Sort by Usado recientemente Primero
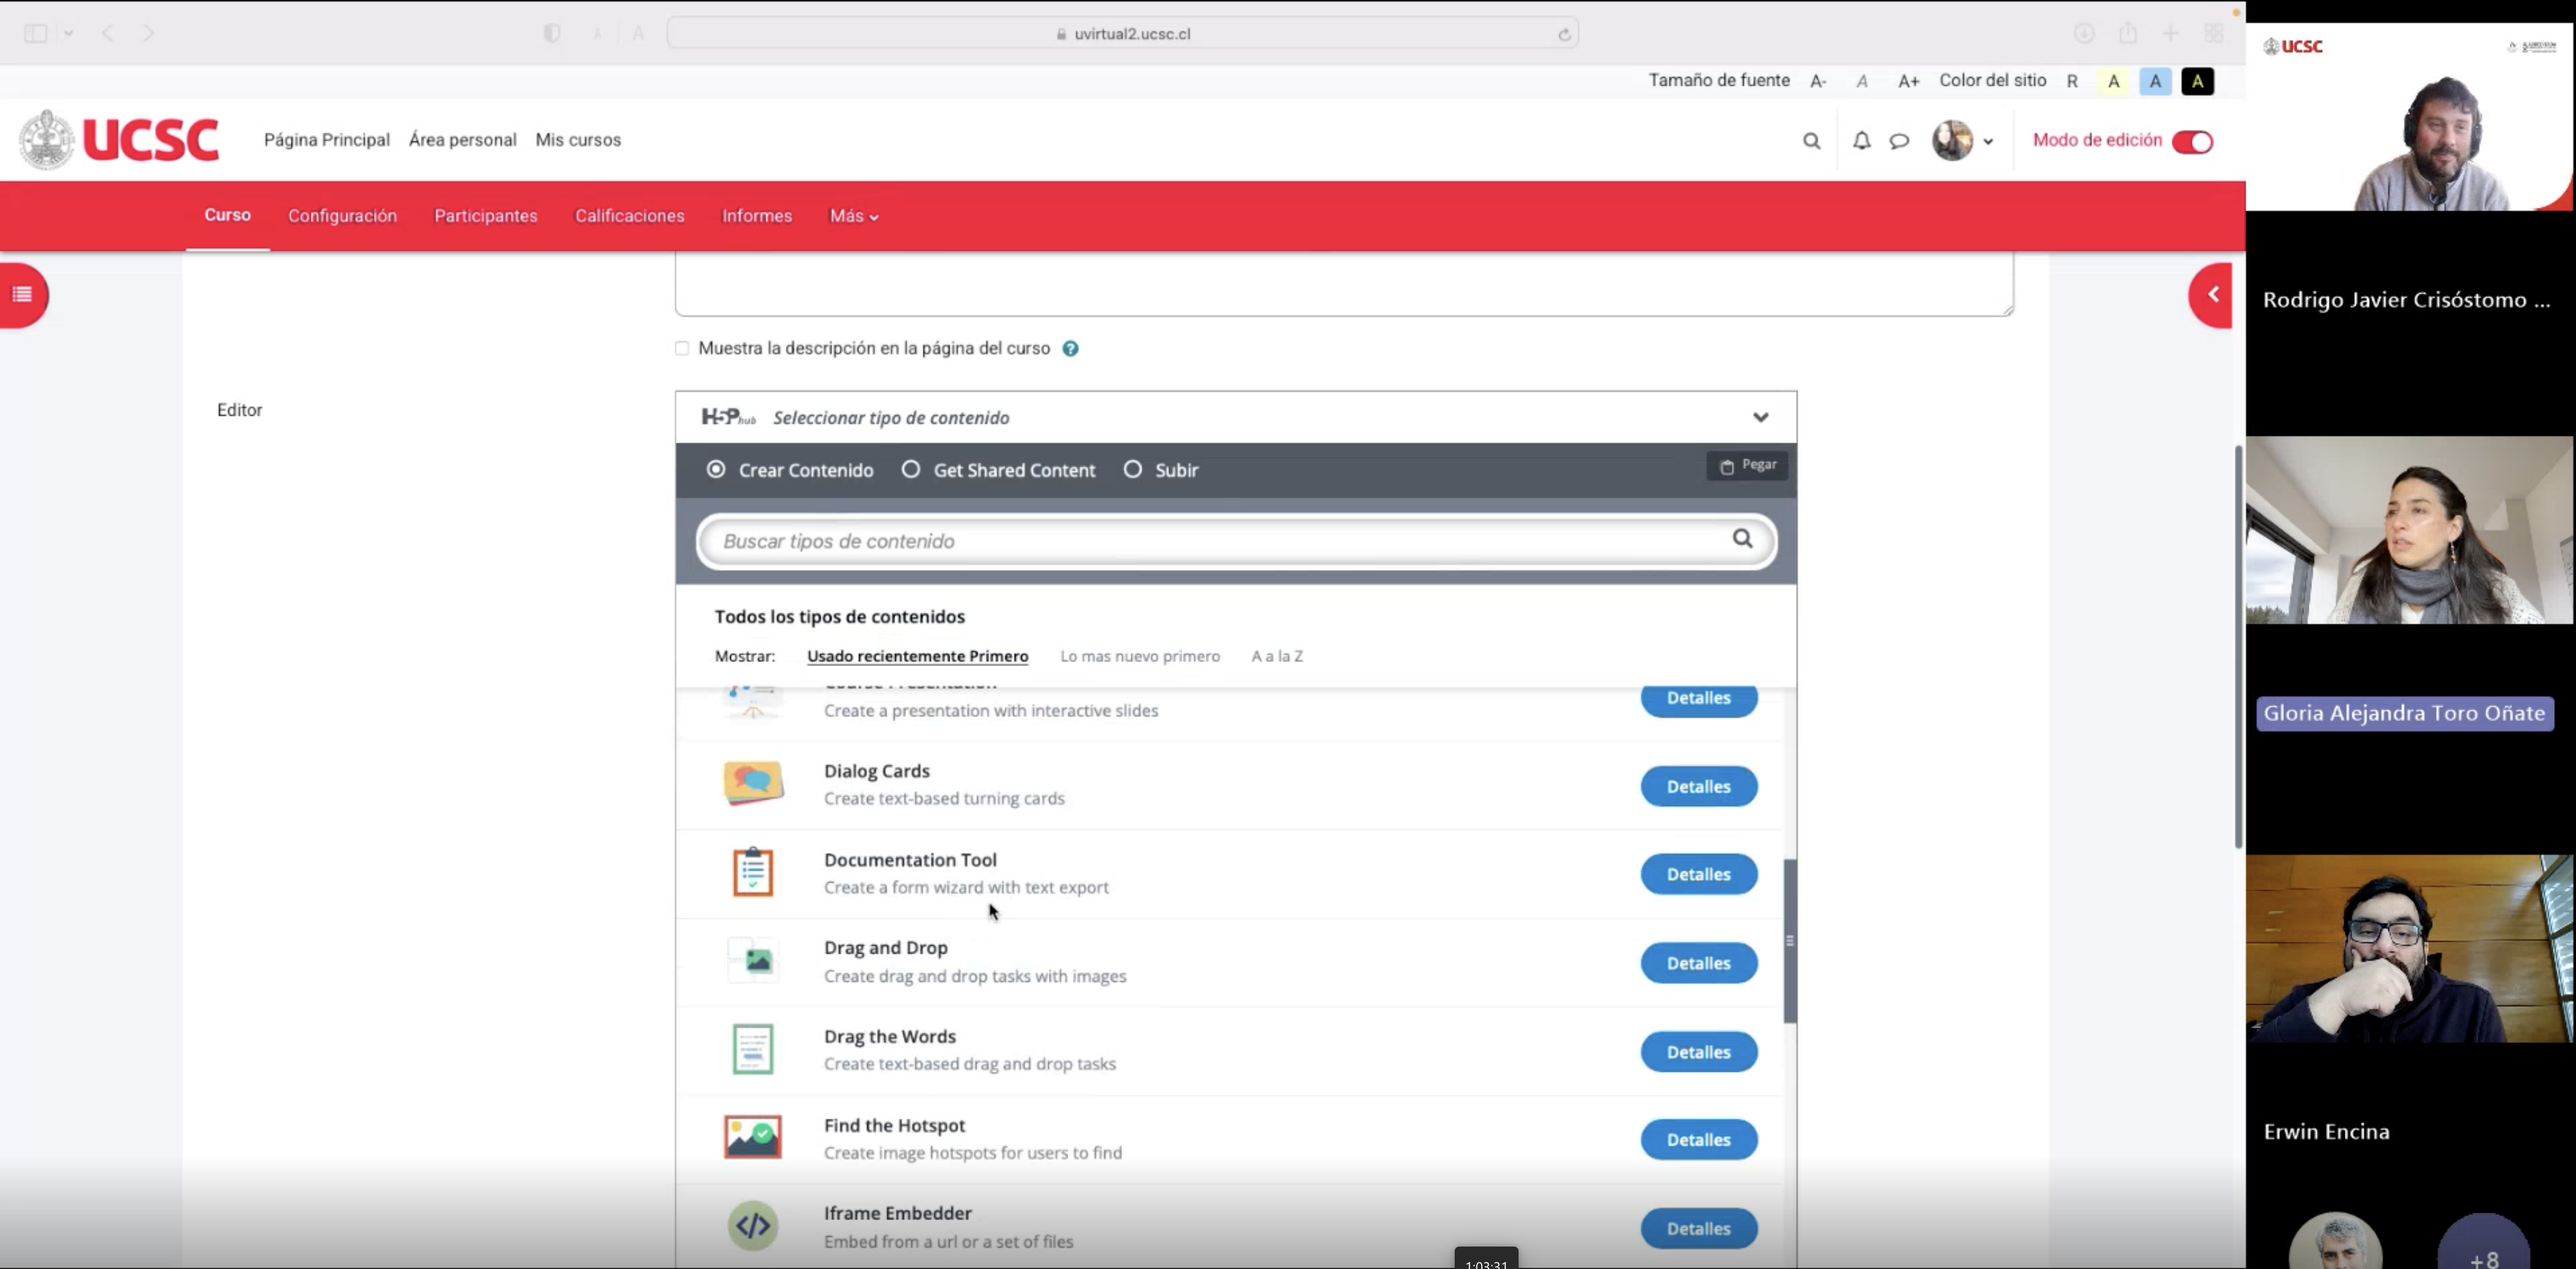The image size is (2576, 1269). (917, 656)
